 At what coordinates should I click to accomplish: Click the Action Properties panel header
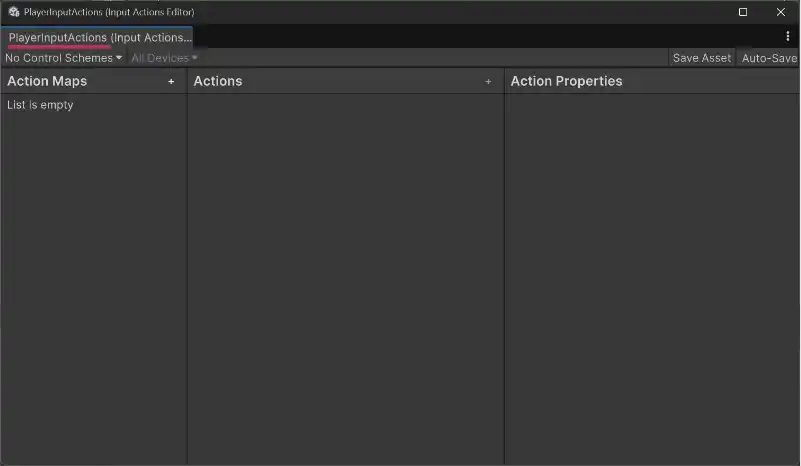(566, 82)
